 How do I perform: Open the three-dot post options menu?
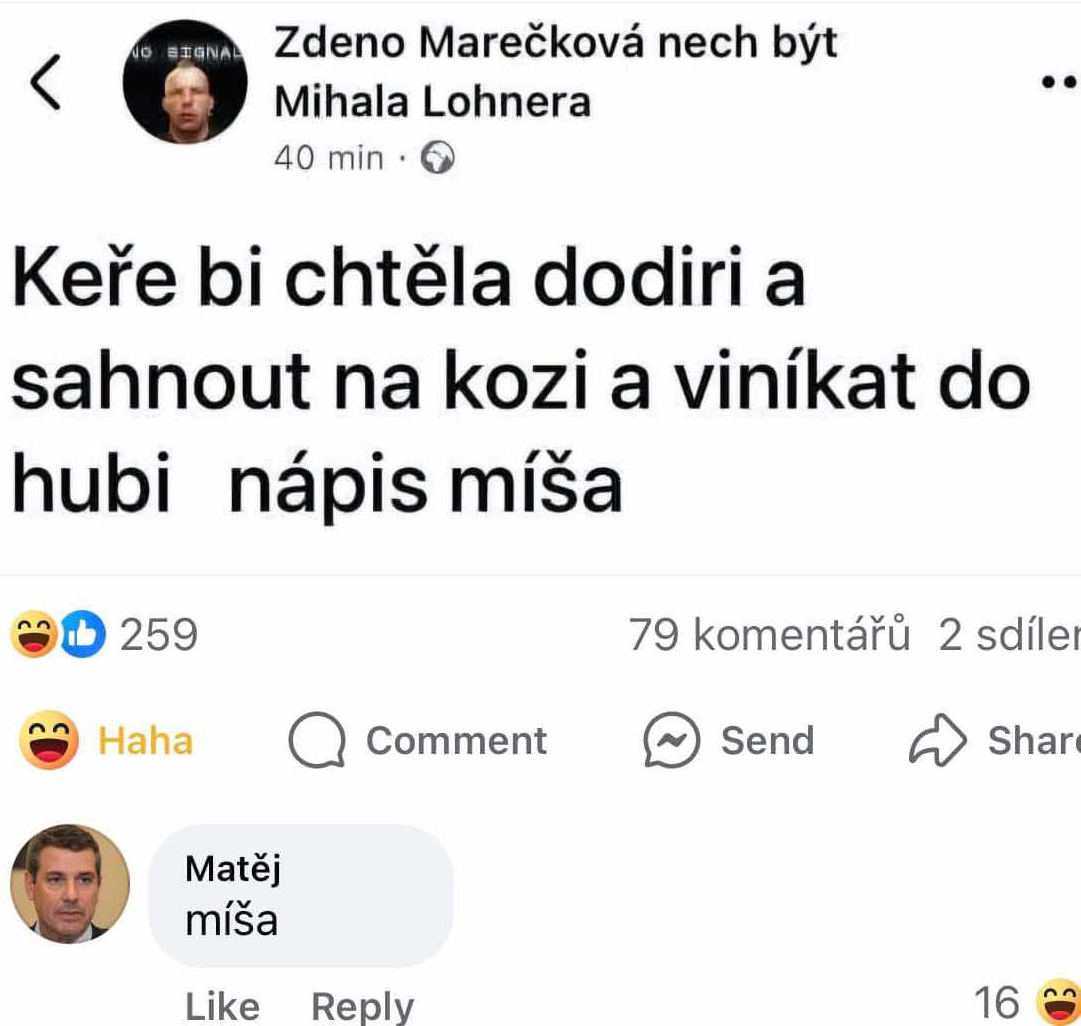1060,83
